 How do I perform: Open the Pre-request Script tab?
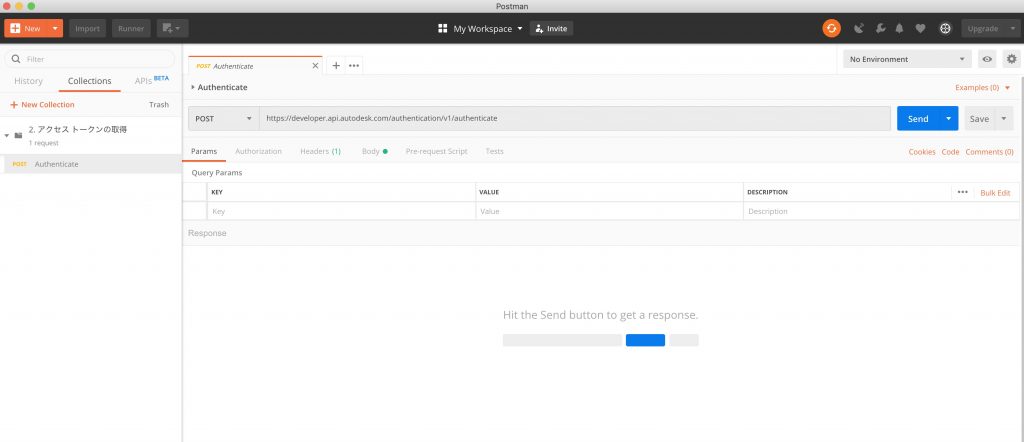click(x=436, y=151)
